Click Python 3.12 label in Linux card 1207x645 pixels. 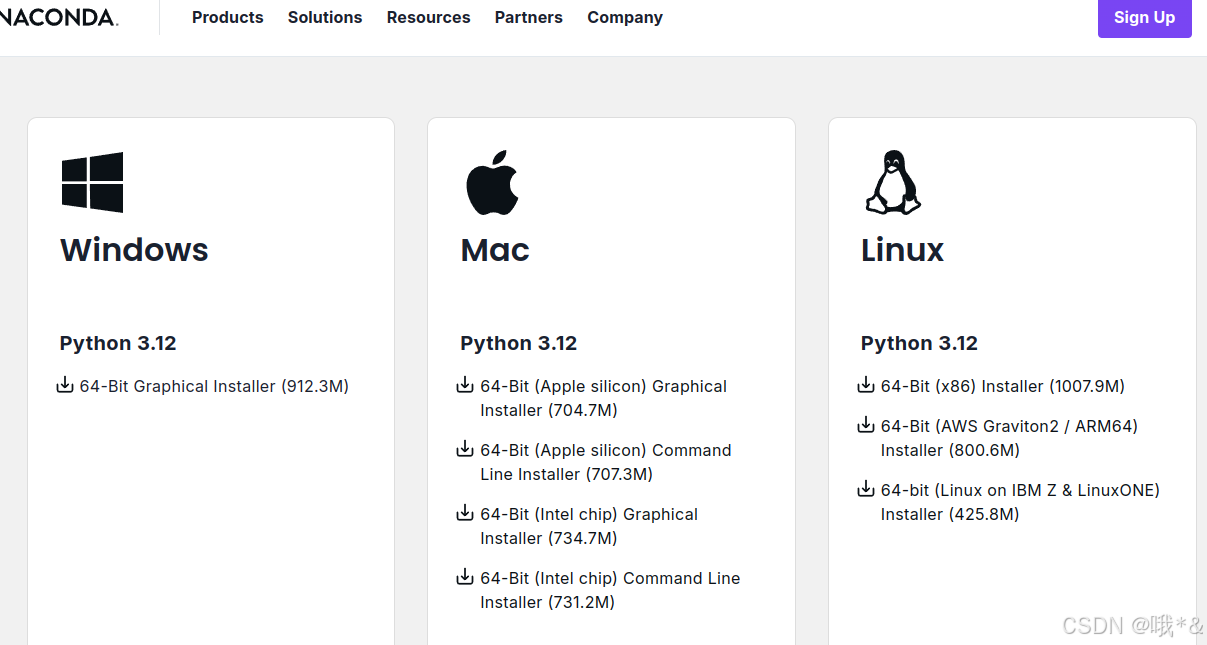tap(919, 344)
